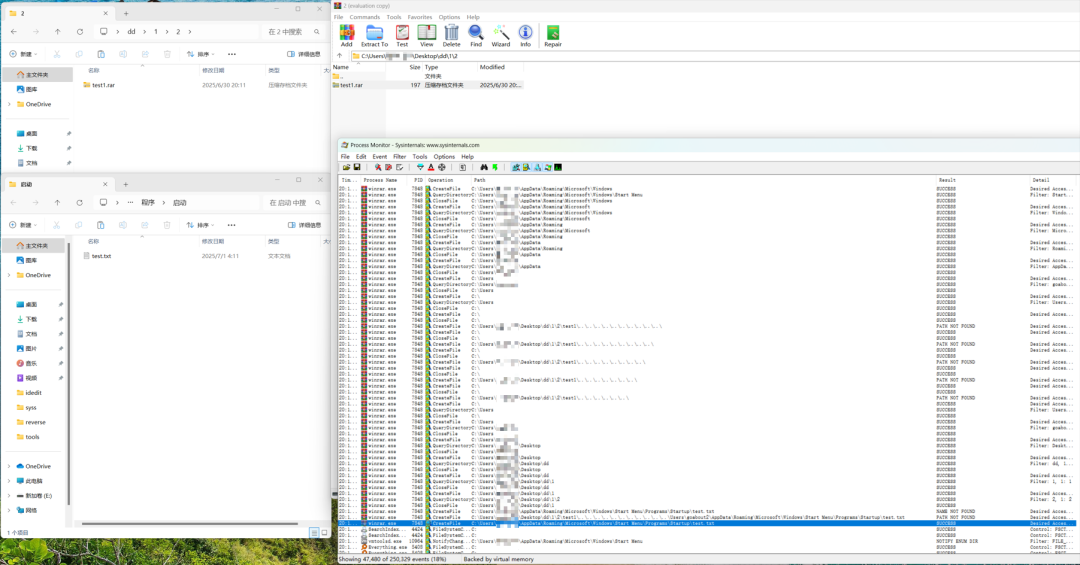1080x565 pixels.
Task: Click the WinRAR Delete trash icon
Action: click(x=451, y=36)
